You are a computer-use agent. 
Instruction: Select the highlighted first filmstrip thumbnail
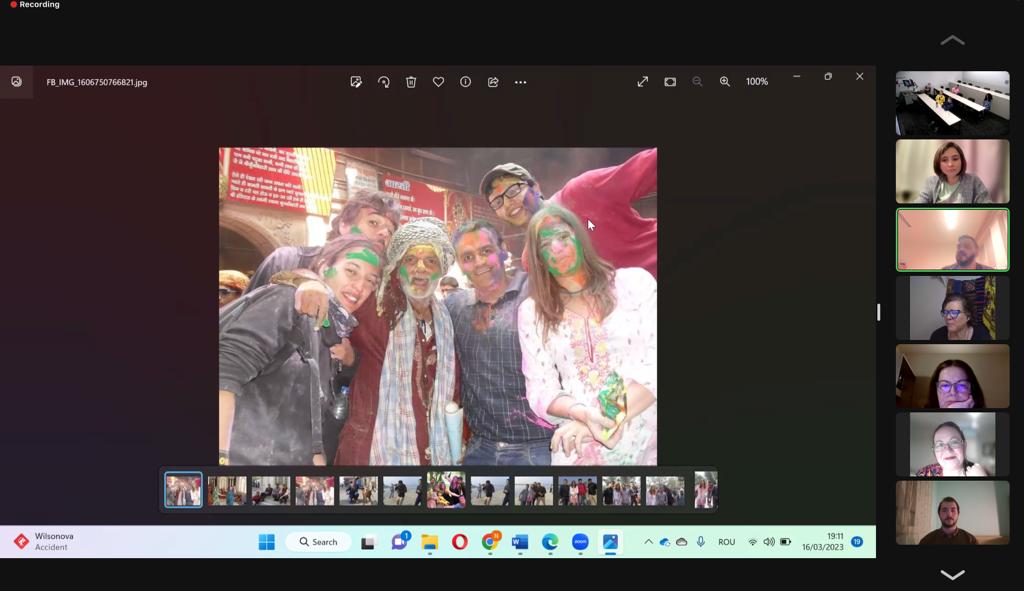184,490
